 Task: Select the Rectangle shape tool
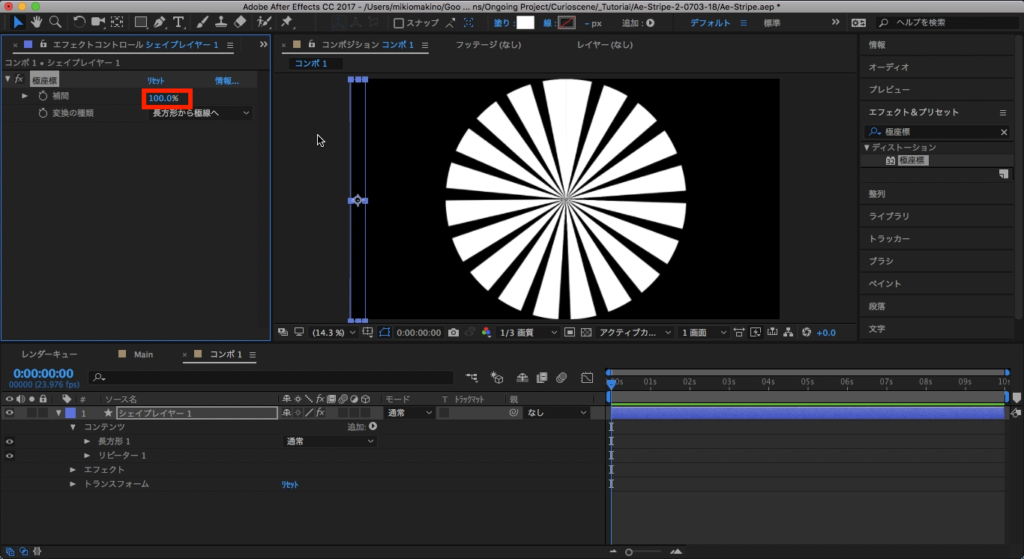(x=140, y=22)
